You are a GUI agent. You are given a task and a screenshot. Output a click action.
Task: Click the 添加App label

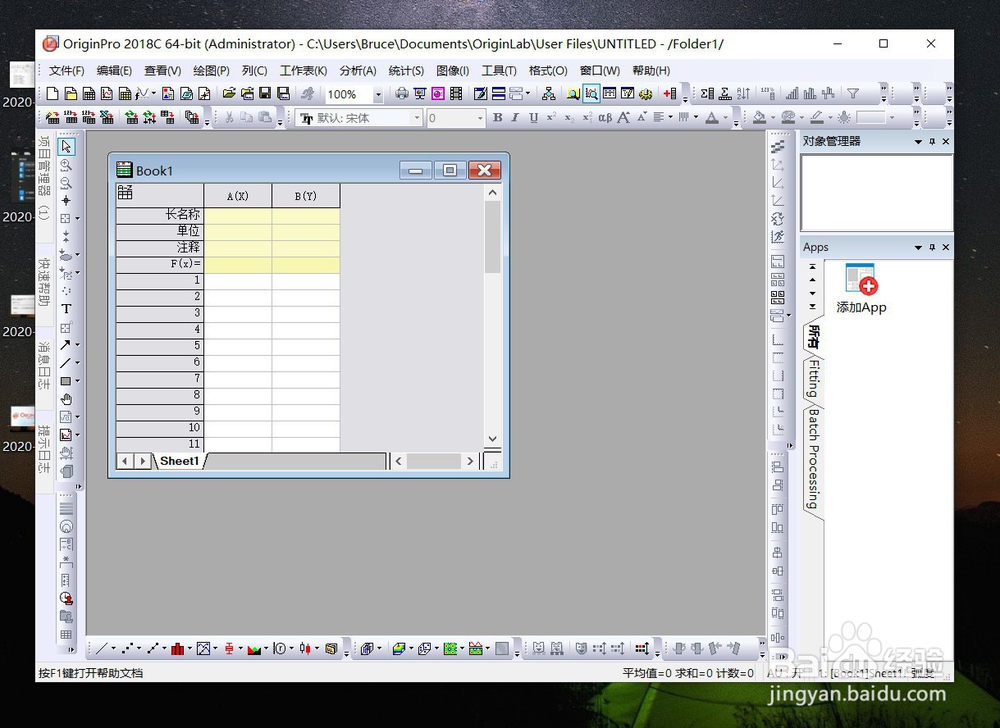pos(861,307)
